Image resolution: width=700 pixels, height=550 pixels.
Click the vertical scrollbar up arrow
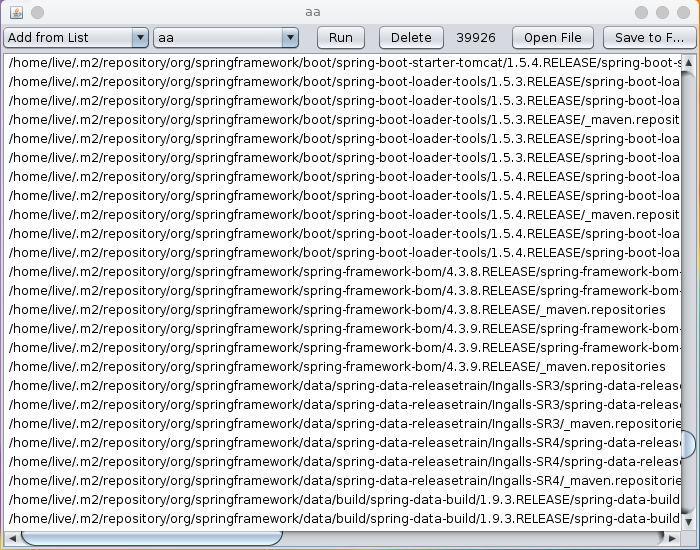688,62
